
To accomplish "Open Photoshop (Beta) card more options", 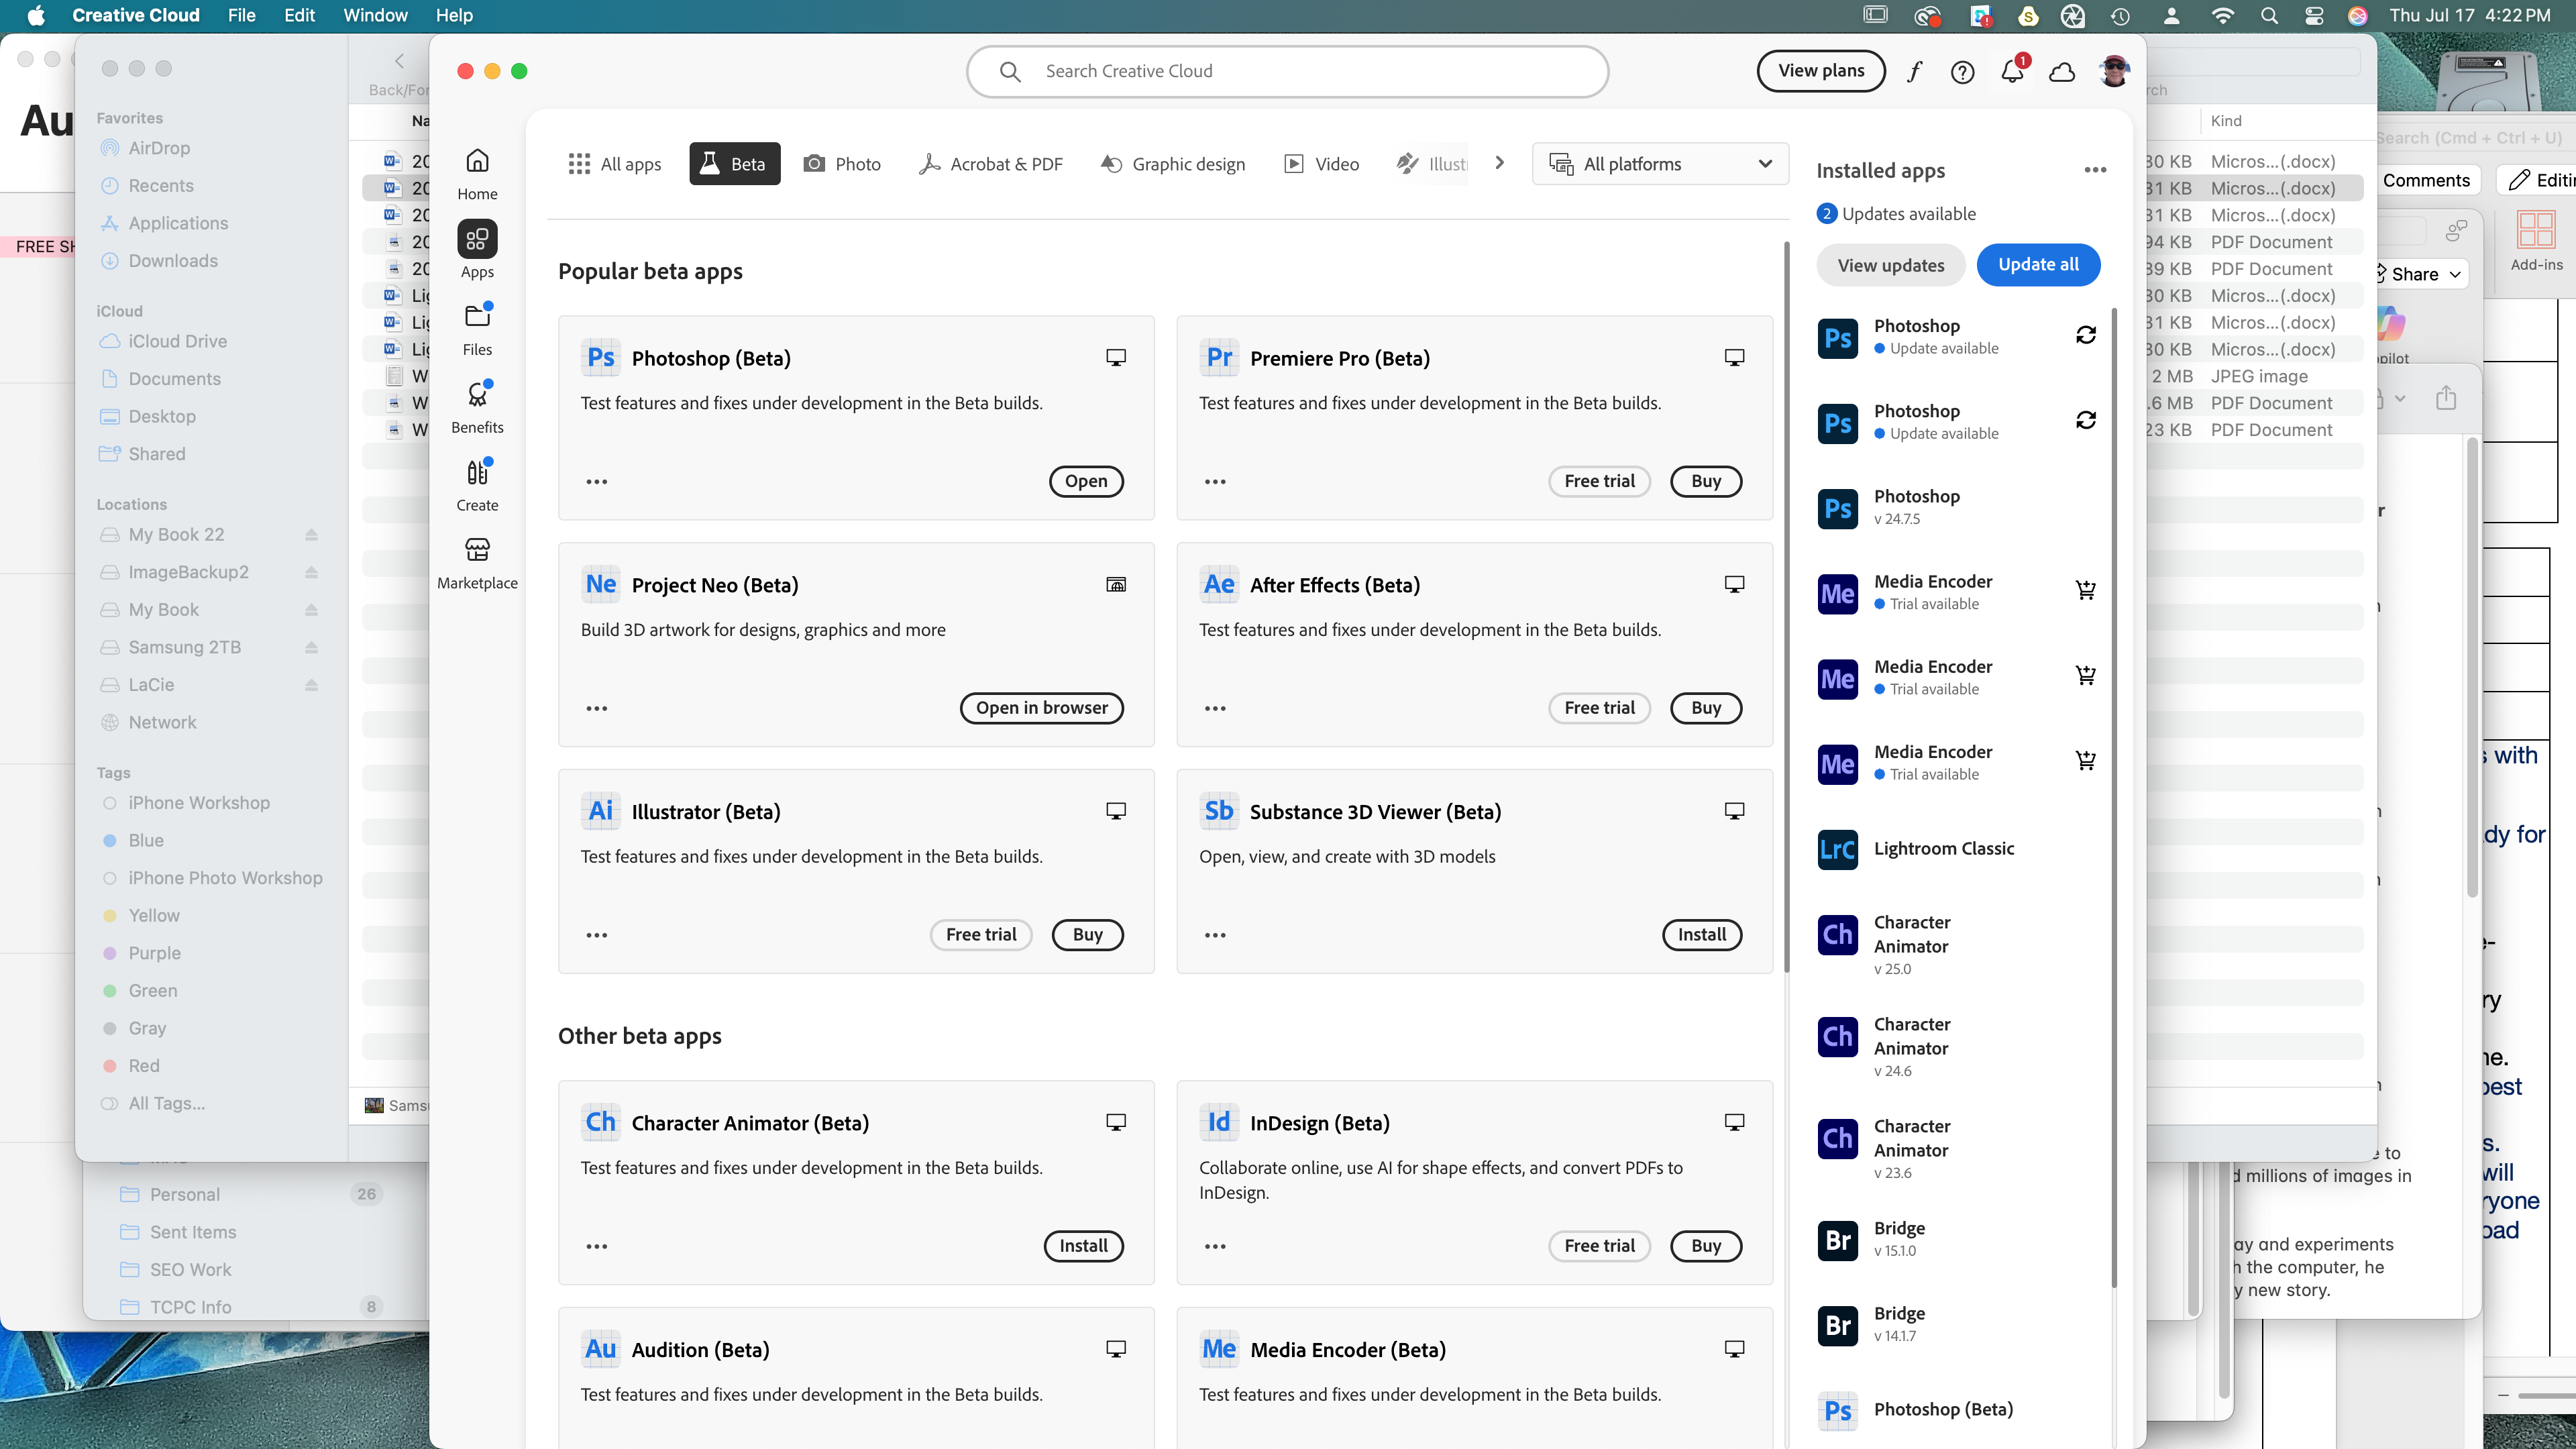I will (597, 482).
